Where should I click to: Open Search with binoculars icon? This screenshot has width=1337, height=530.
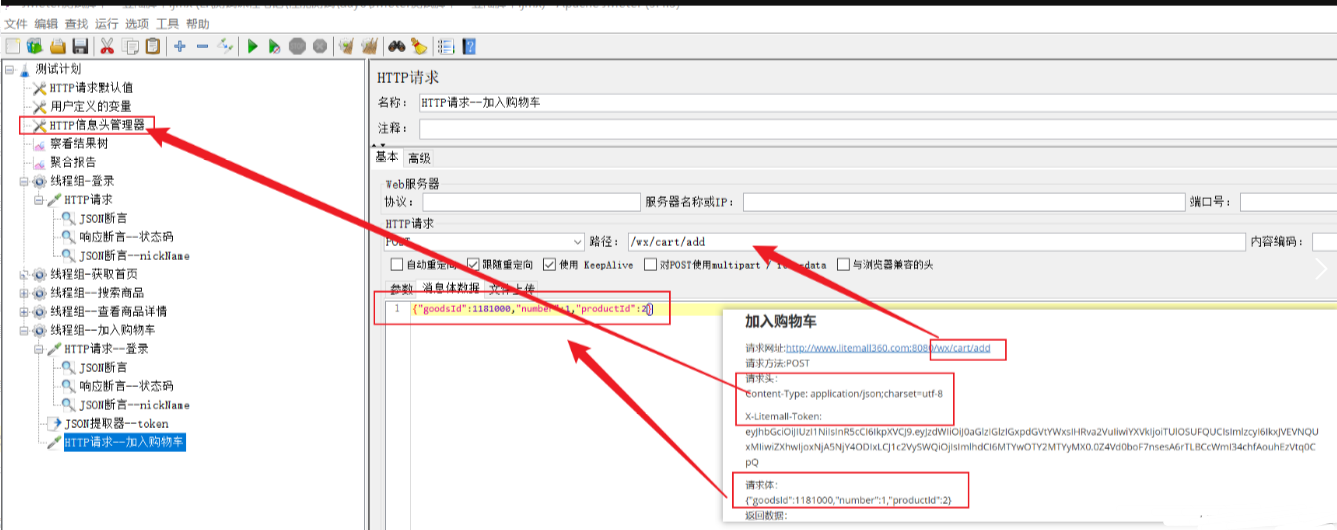point(396,46)
